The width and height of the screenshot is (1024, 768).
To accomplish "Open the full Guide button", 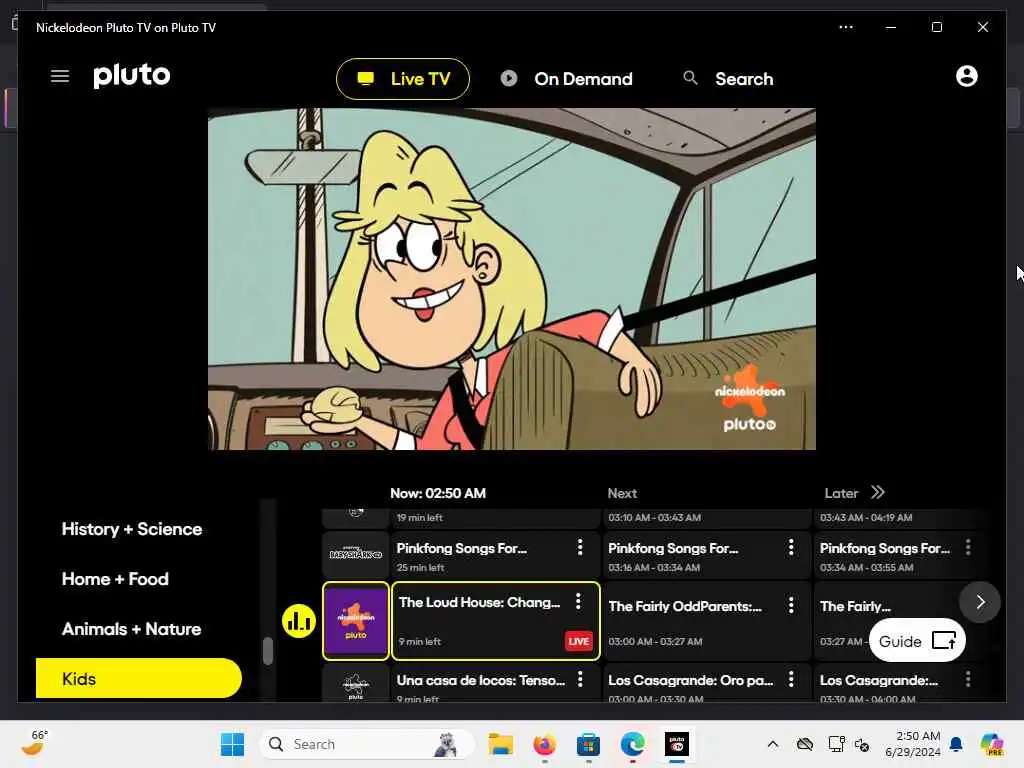I will pyautogui.click(x=918, y=641).
